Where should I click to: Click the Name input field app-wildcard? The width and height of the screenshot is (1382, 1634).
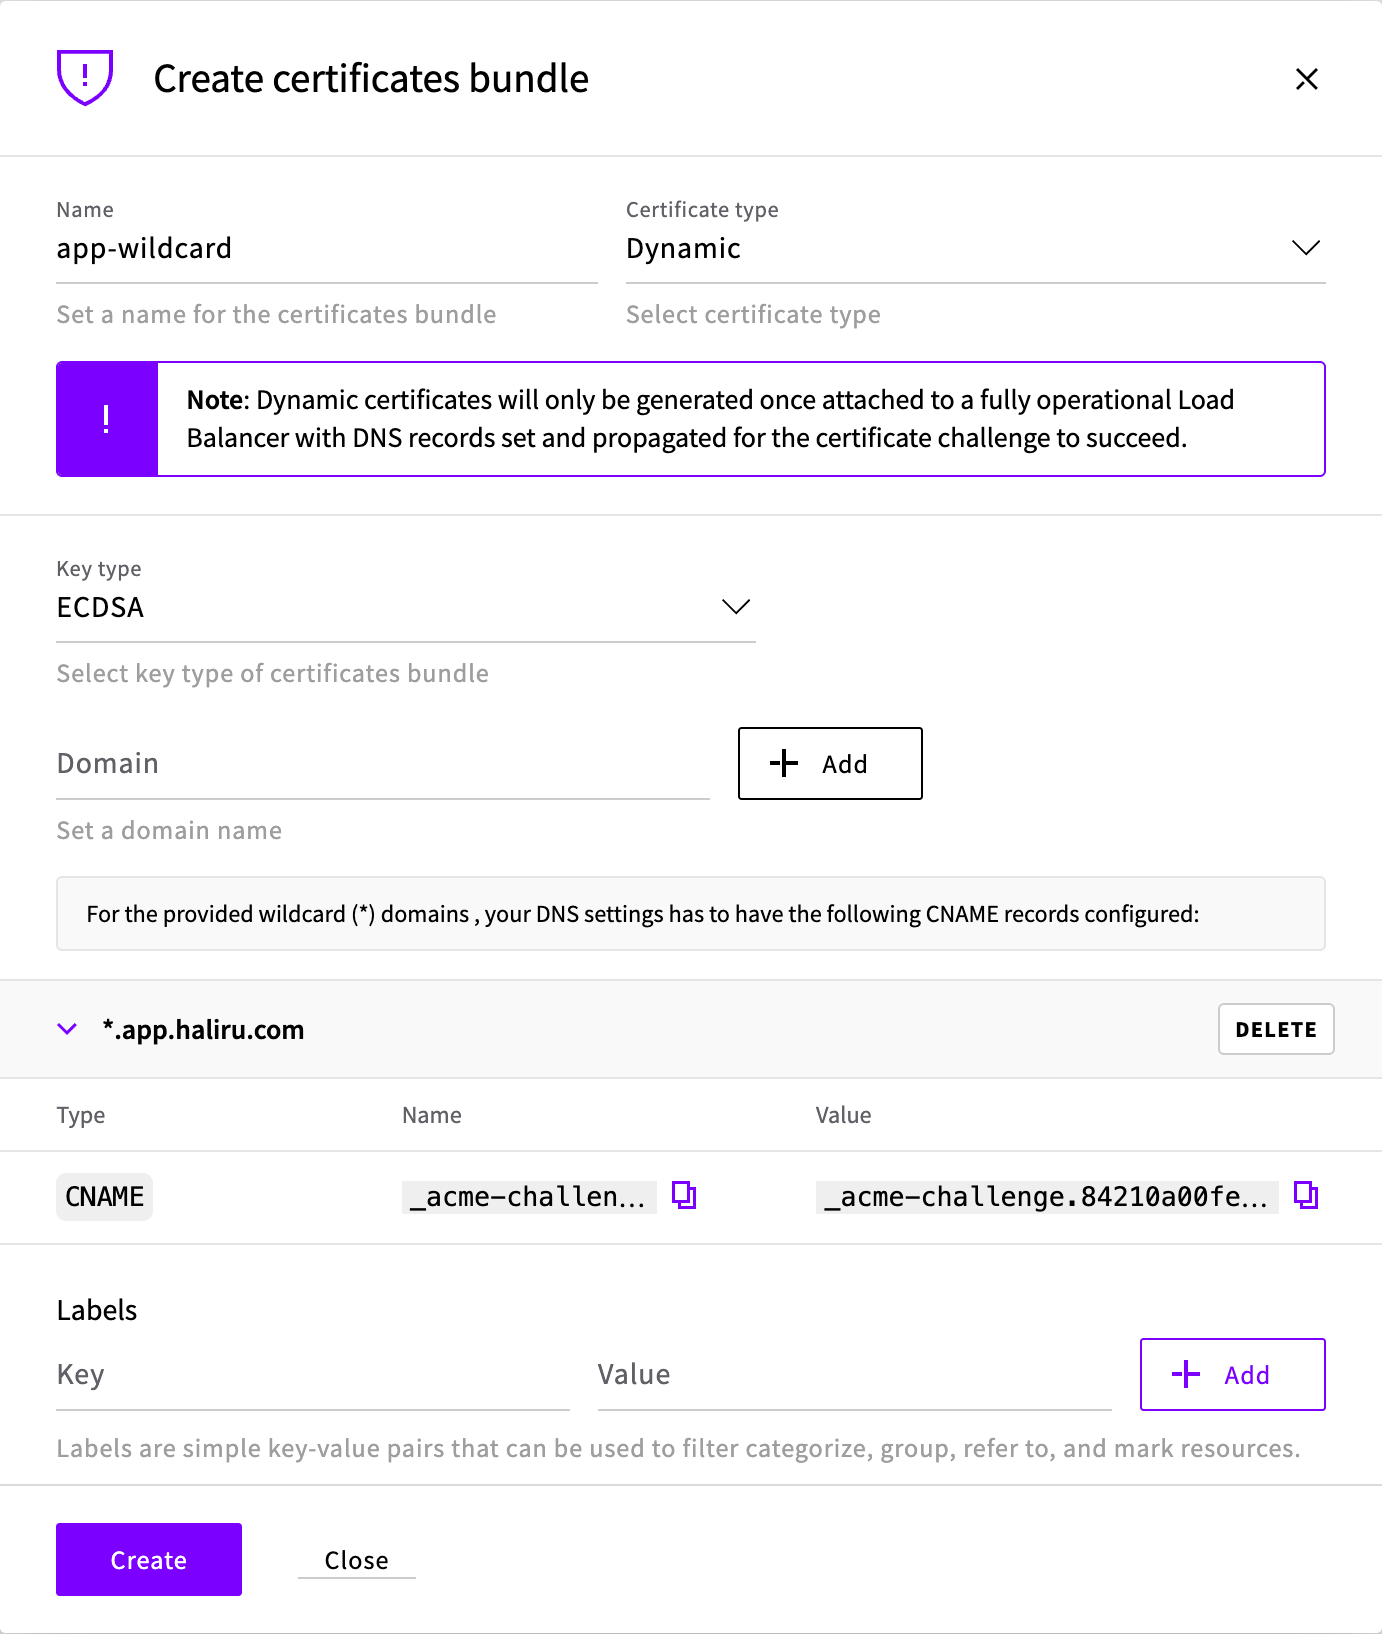(327, 248)
